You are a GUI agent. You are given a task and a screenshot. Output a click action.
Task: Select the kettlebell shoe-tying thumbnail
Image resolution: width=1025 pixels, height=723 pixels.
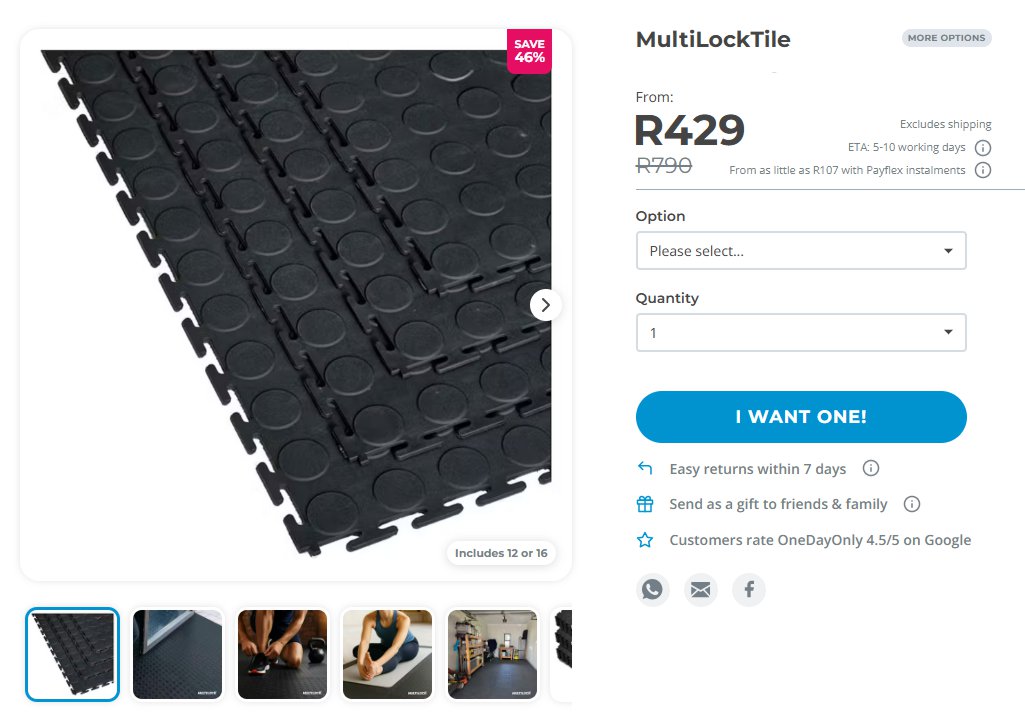point(282,654)
